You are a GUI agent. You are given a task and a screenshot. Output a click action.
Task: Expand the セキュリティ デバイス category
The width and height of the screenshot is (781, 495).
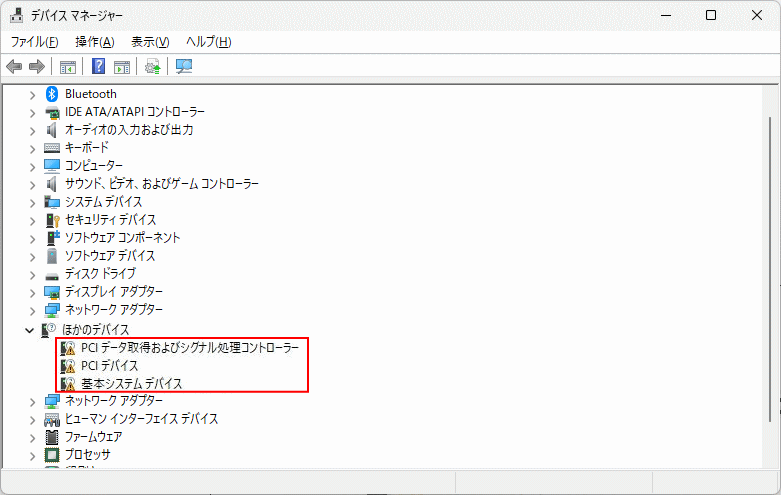(32, 221)
